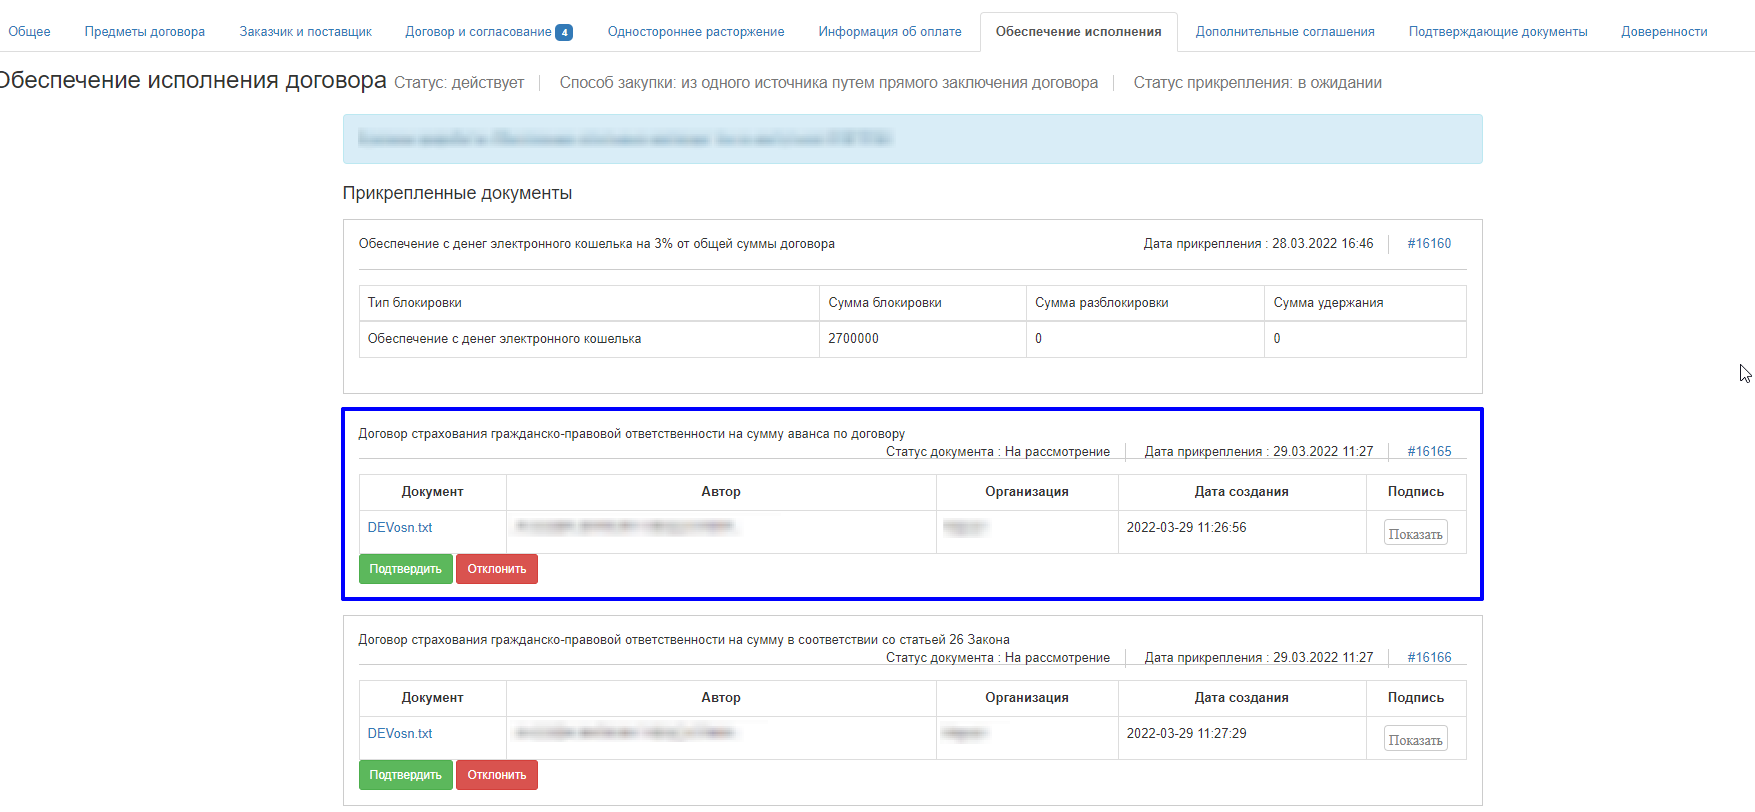Show signature for document #16165
1755x812 pixels.
pos(1415,534)
